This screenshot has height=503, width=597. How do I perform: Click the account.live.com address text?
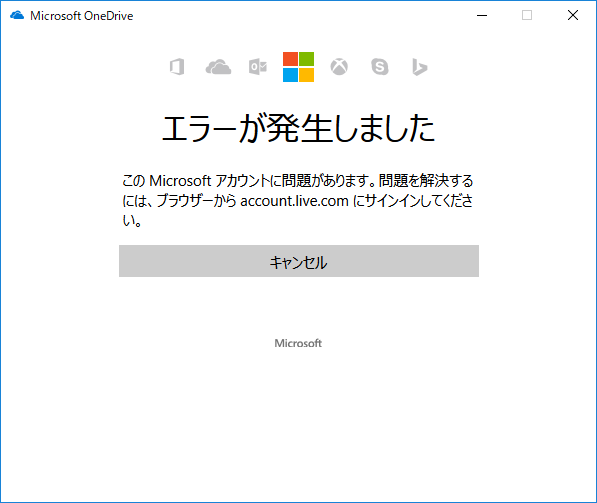tap(294, 201)
